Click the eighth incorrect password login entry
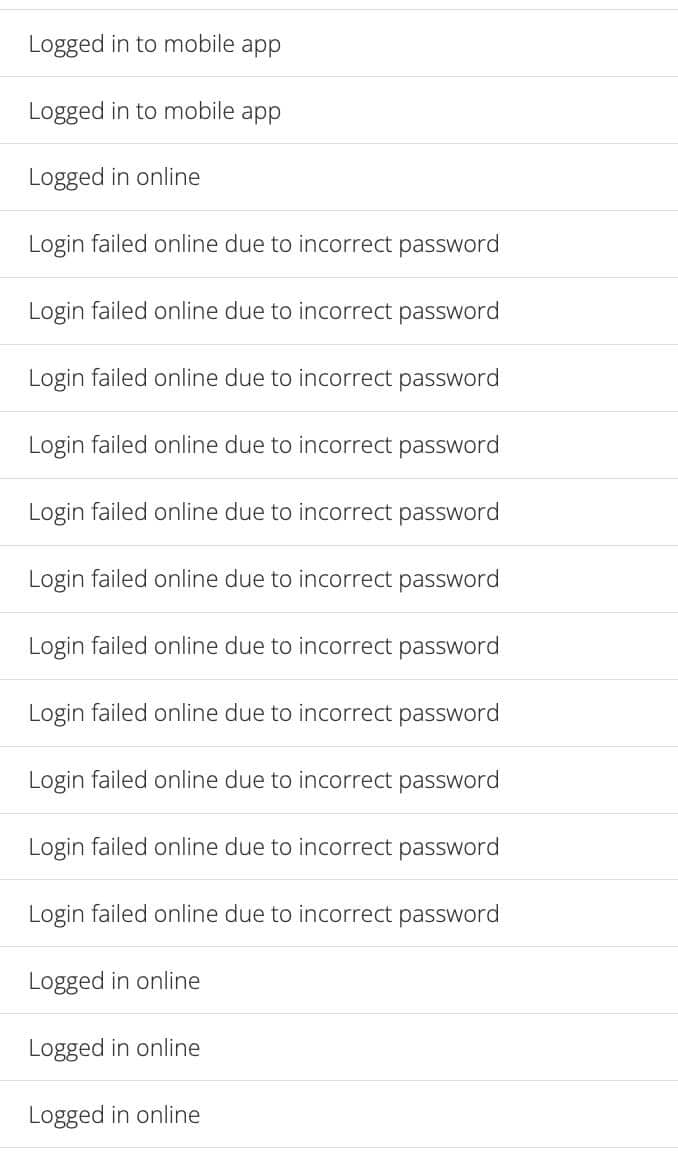The height and width of the screenshot is (1156, 678). coord(263,713)
